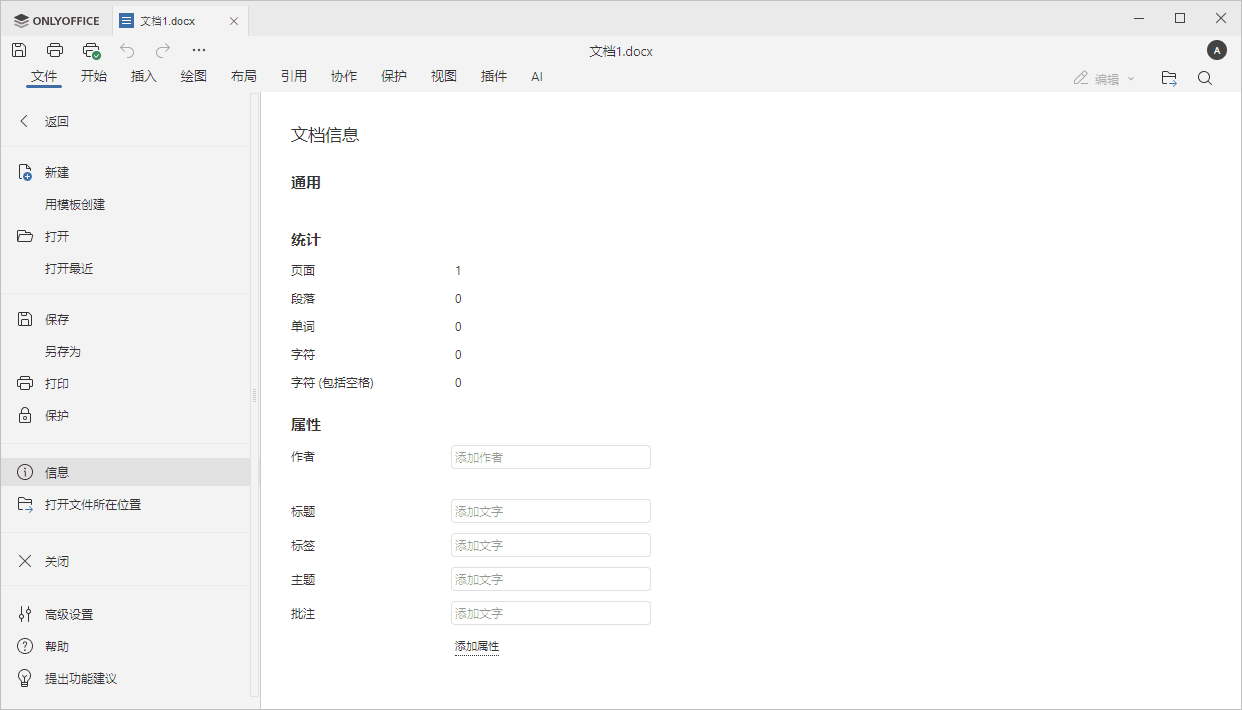Click the user avatar at top right
1242x710 pixels.
click(x=1216, y=49)
